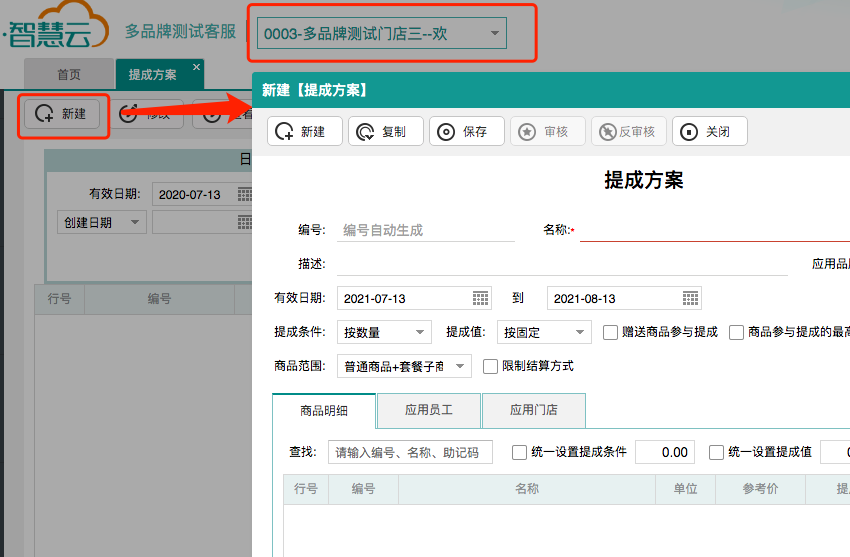Toggle 统一设置提成条件 checkbox
Screen dimensions: 850x557
(x=519, y=452)
